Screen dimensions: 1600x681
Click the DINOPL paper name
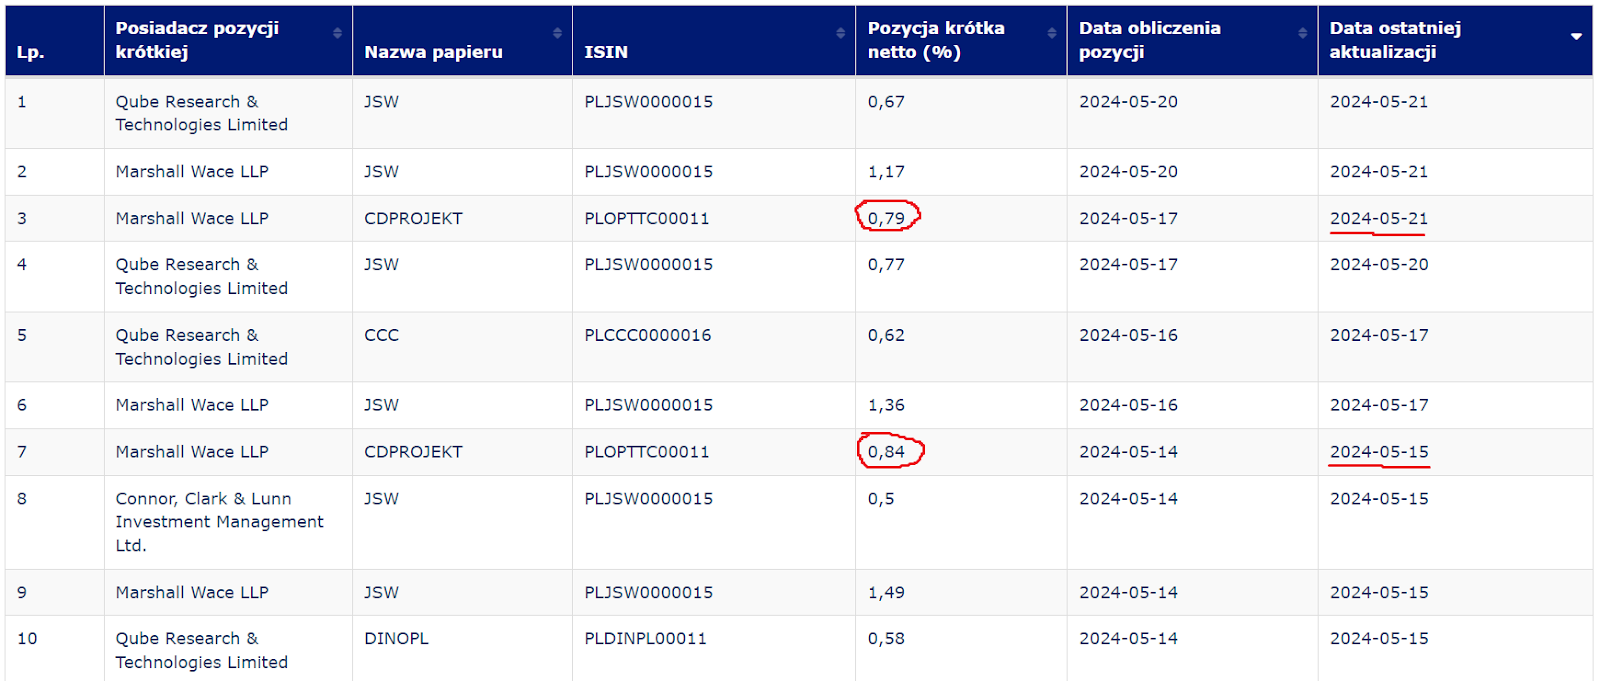(396, 638)
